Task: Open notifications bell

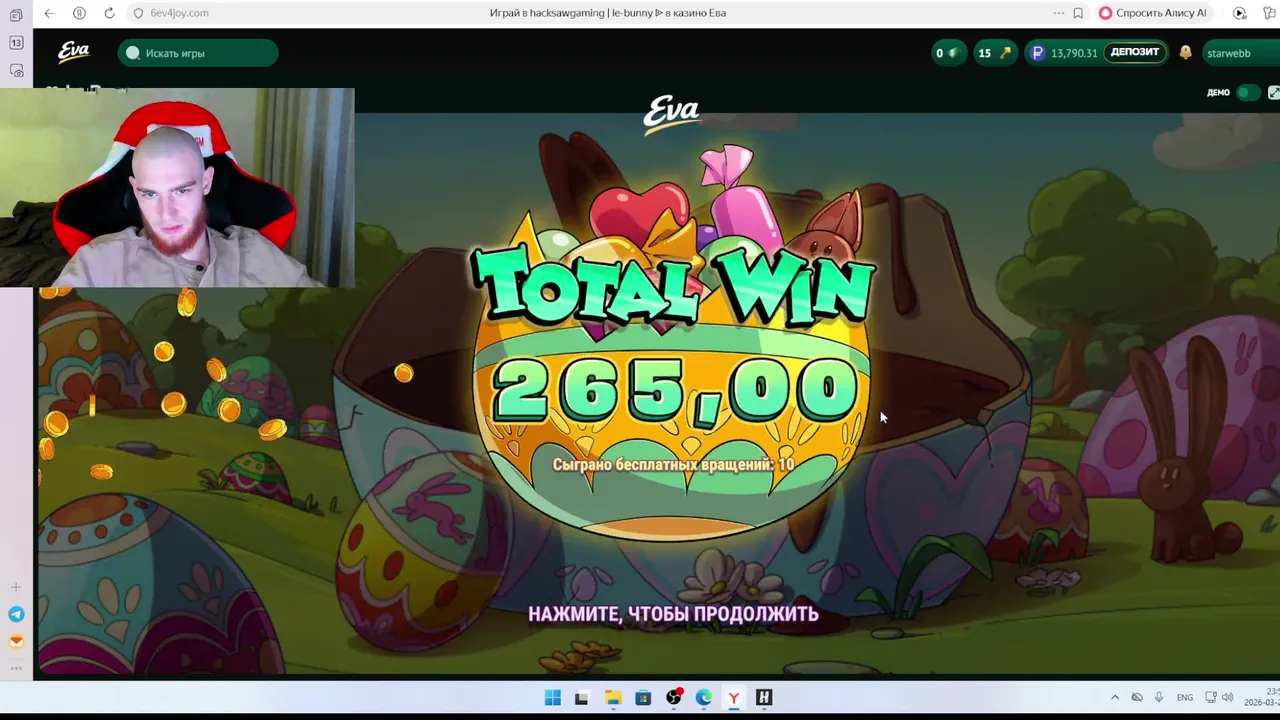Action: click(1185, 53)
